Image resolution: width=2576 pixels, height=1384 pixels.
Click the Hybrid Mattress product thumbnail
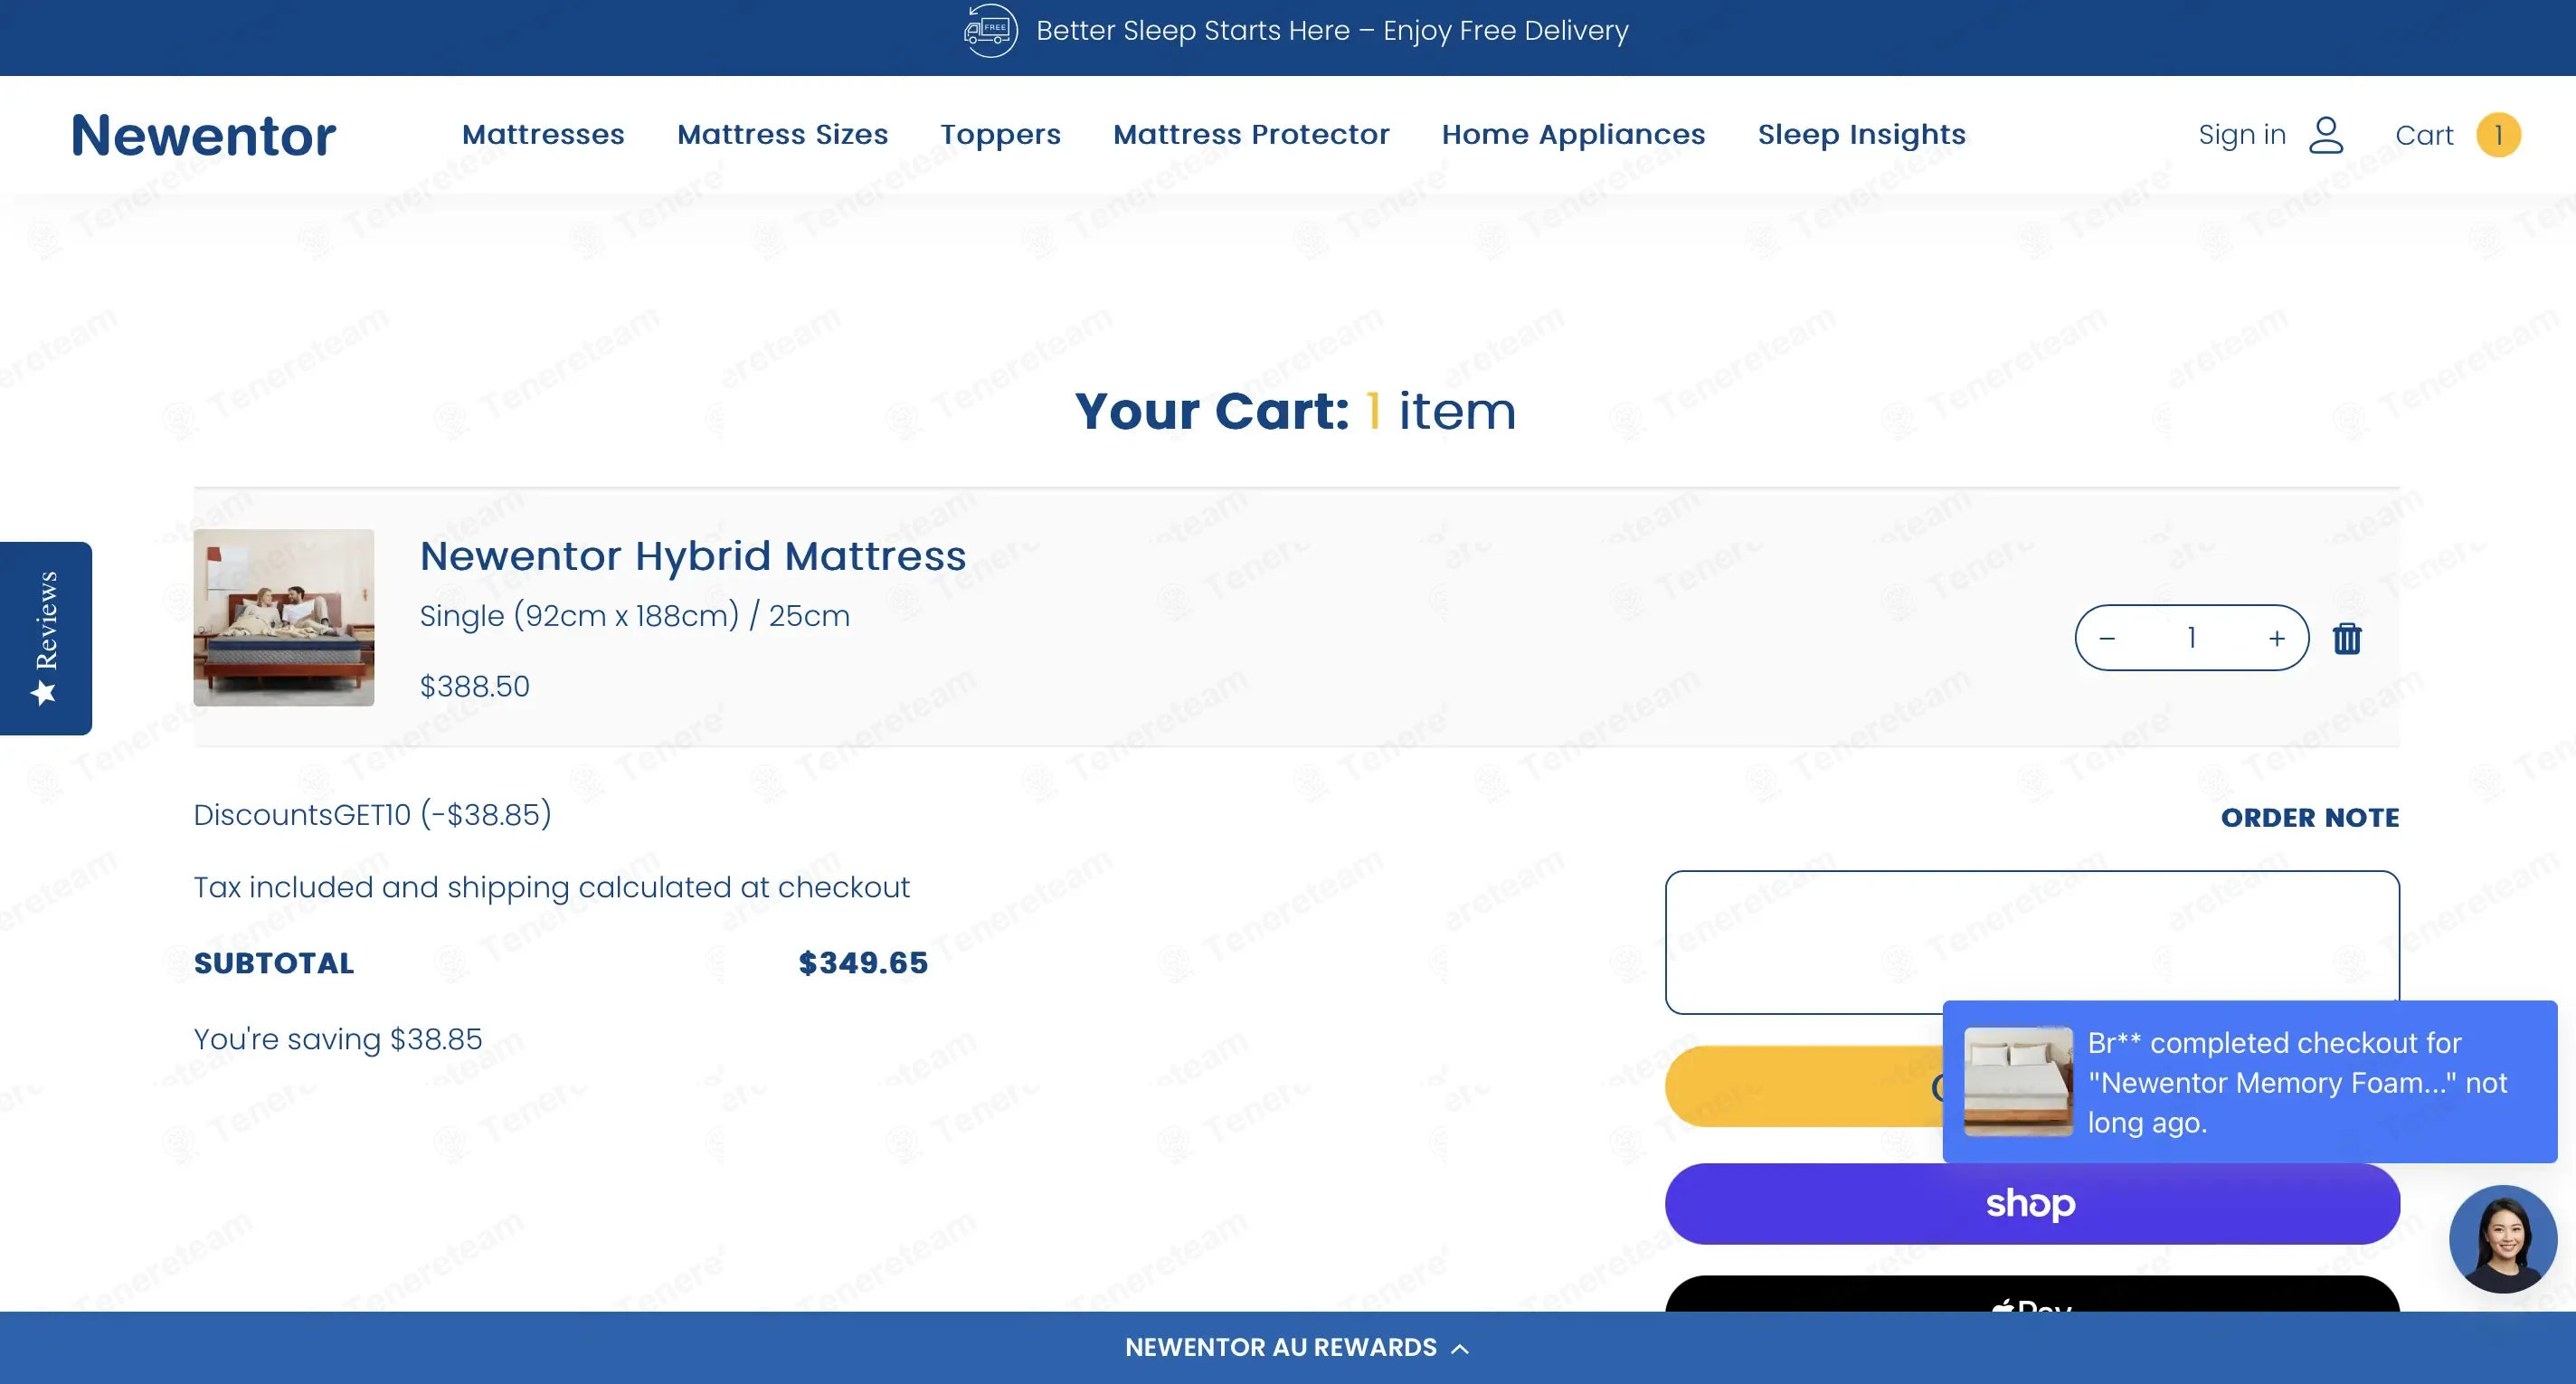click(x=284, y=617)
